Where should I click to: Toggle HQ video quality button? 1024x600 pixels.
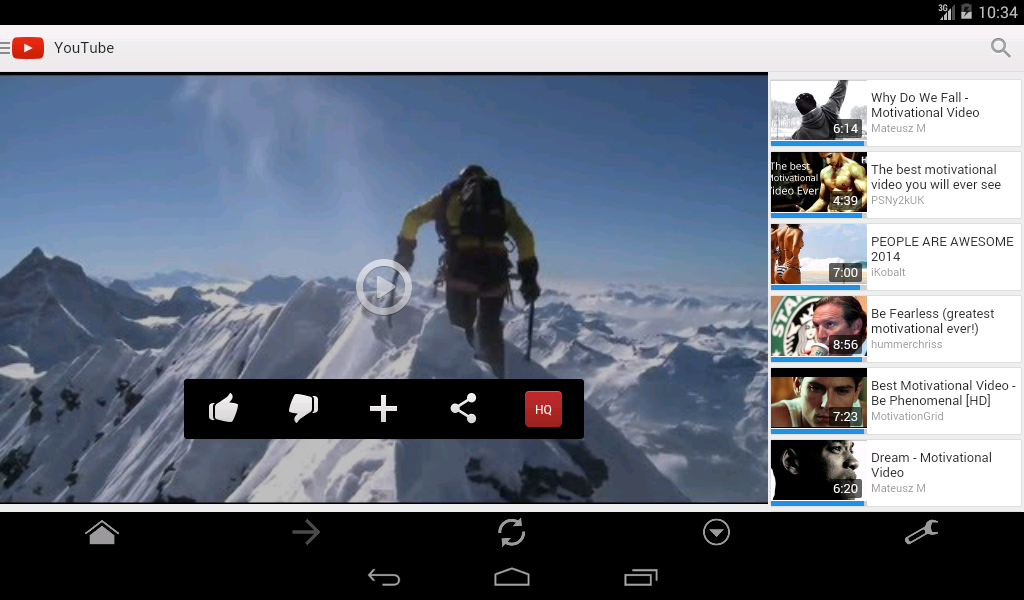pos(543,409)
